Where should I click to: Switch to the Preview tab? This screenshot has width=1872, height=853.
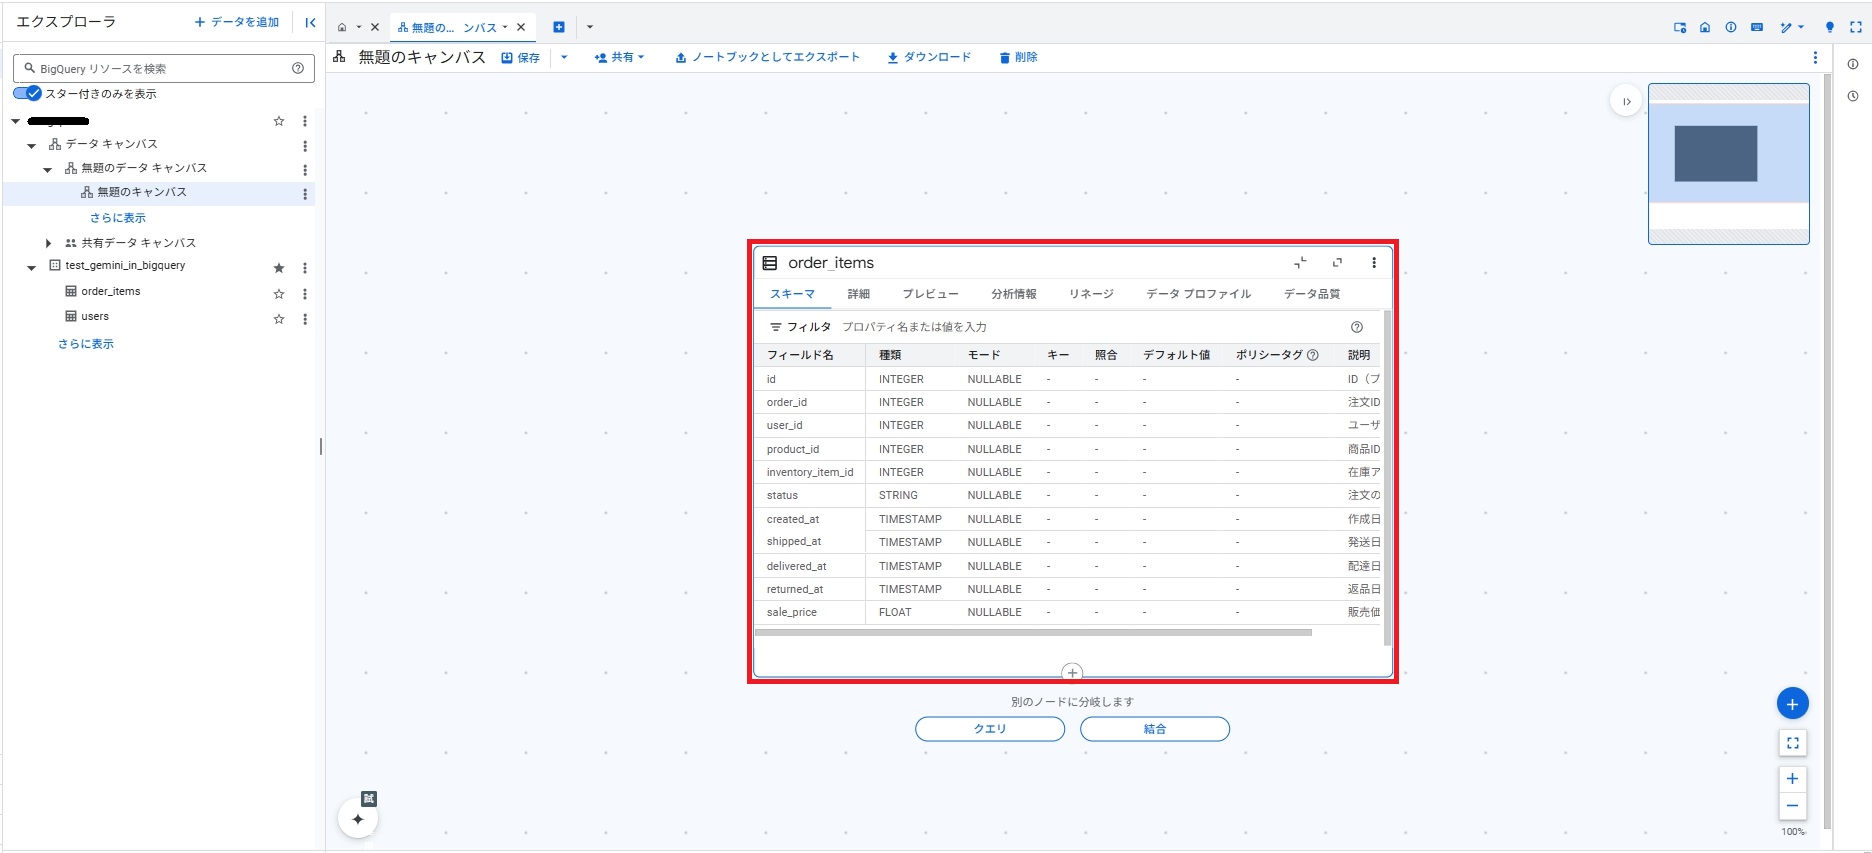[x=930, y=294]
